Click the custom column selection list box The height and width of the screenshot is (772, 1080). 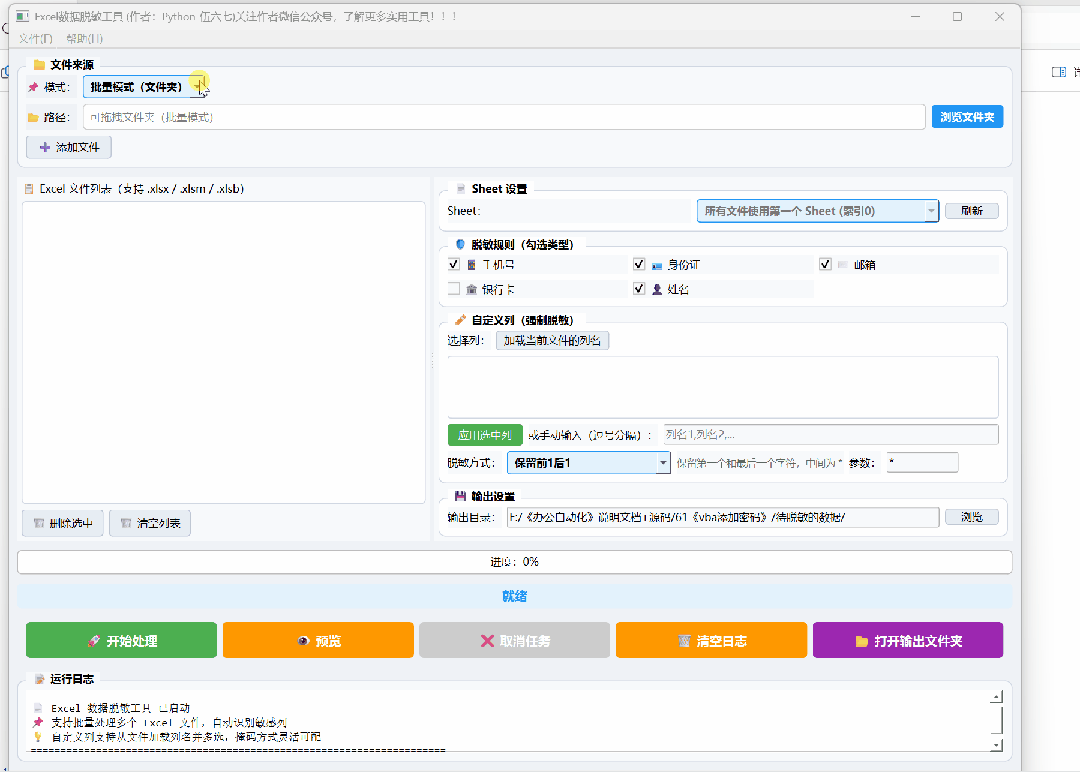[x=723, y=387]
